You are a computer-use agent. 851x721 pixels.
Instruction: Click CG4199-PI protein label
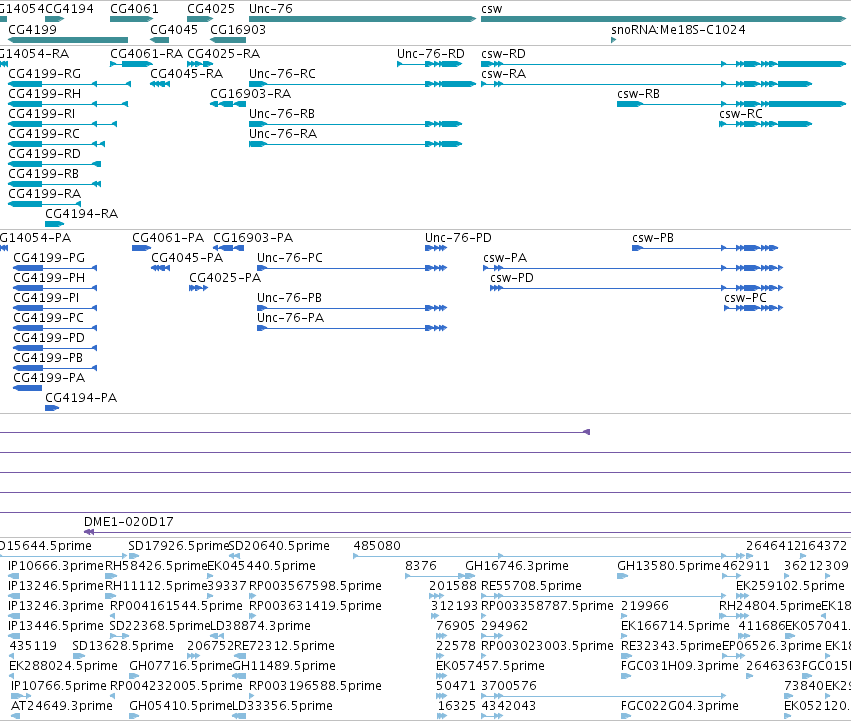(x=46, y=298)
